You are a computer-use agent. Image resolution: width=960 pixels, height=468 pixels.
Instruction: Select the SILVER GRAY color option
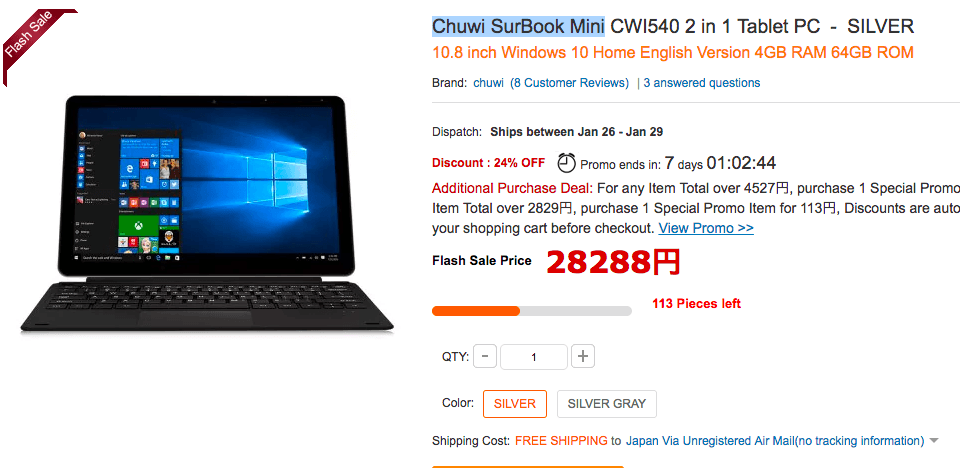pos(607,404)
